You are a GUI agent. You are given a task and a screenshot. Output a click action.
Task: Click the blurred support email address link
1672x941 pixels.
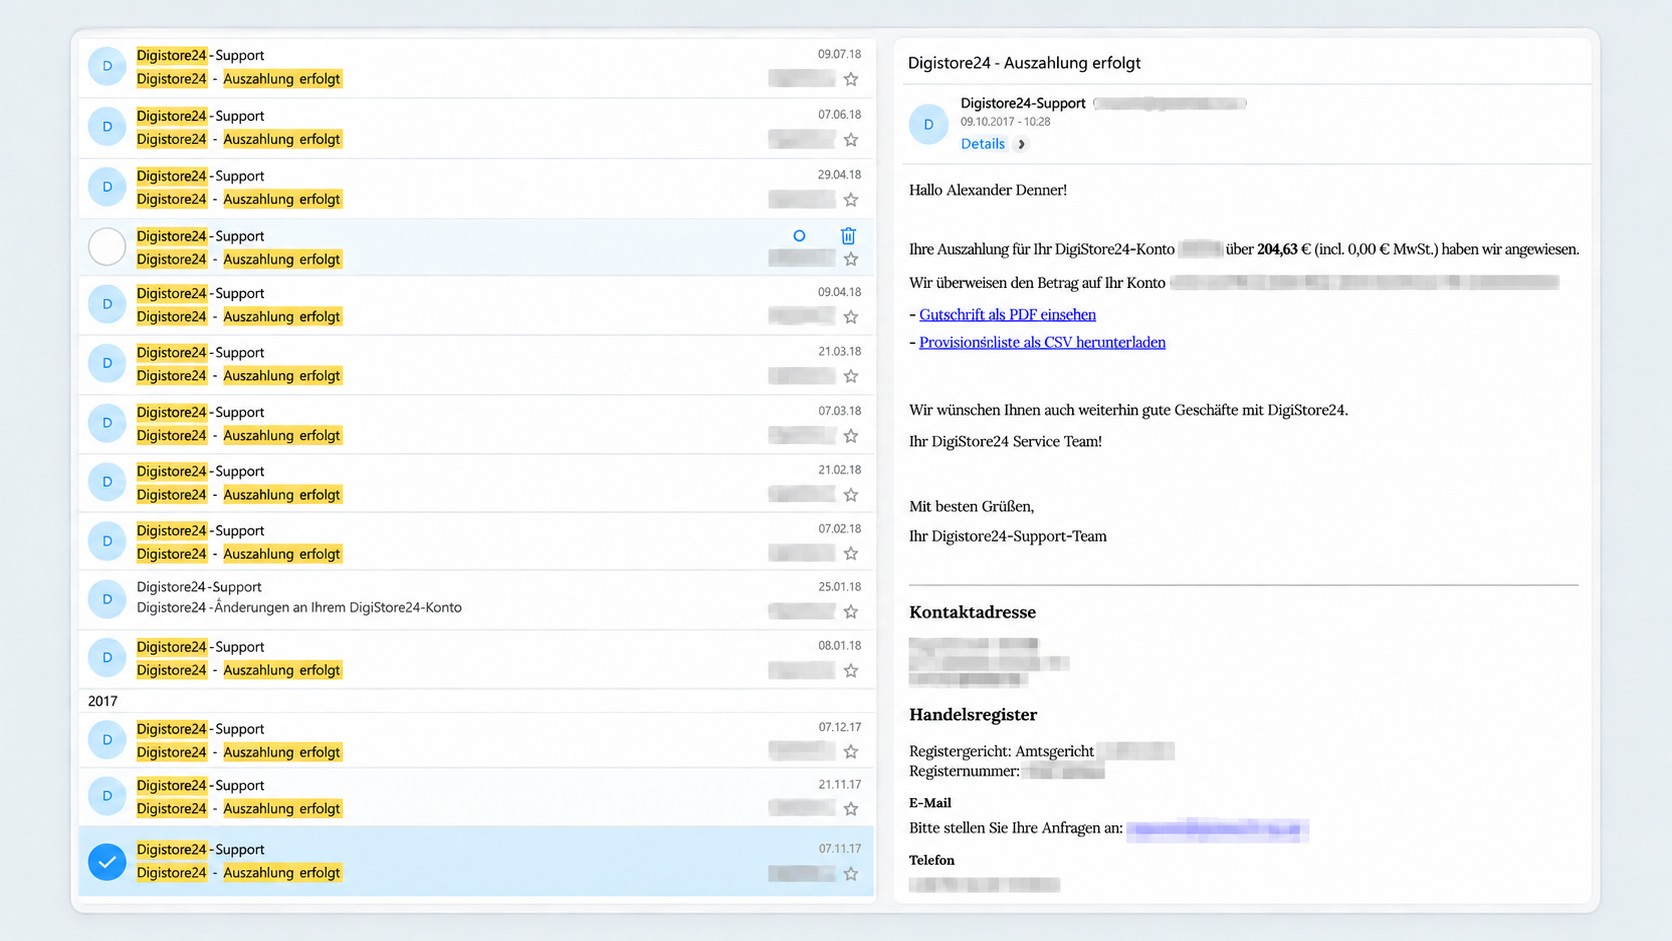tap(1217, 829)
